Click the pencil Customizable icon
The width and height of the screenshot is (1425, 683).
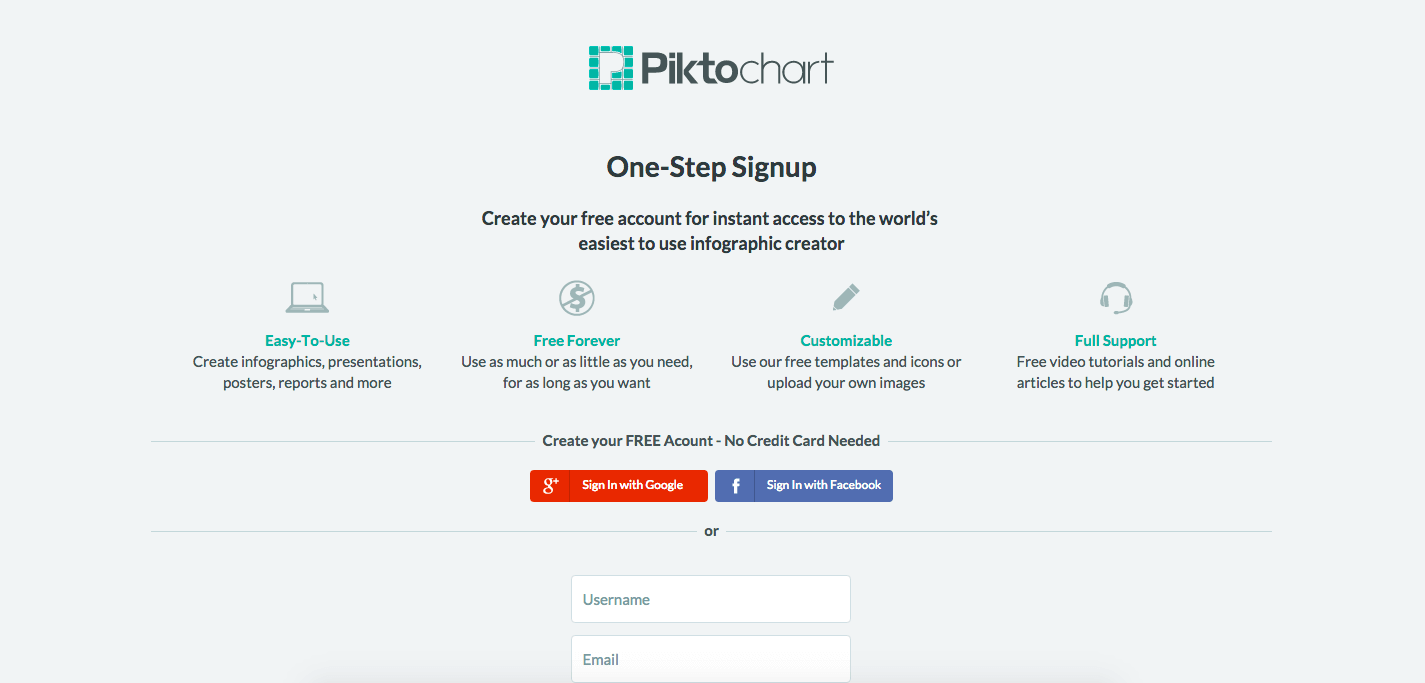tap(846, 297)
